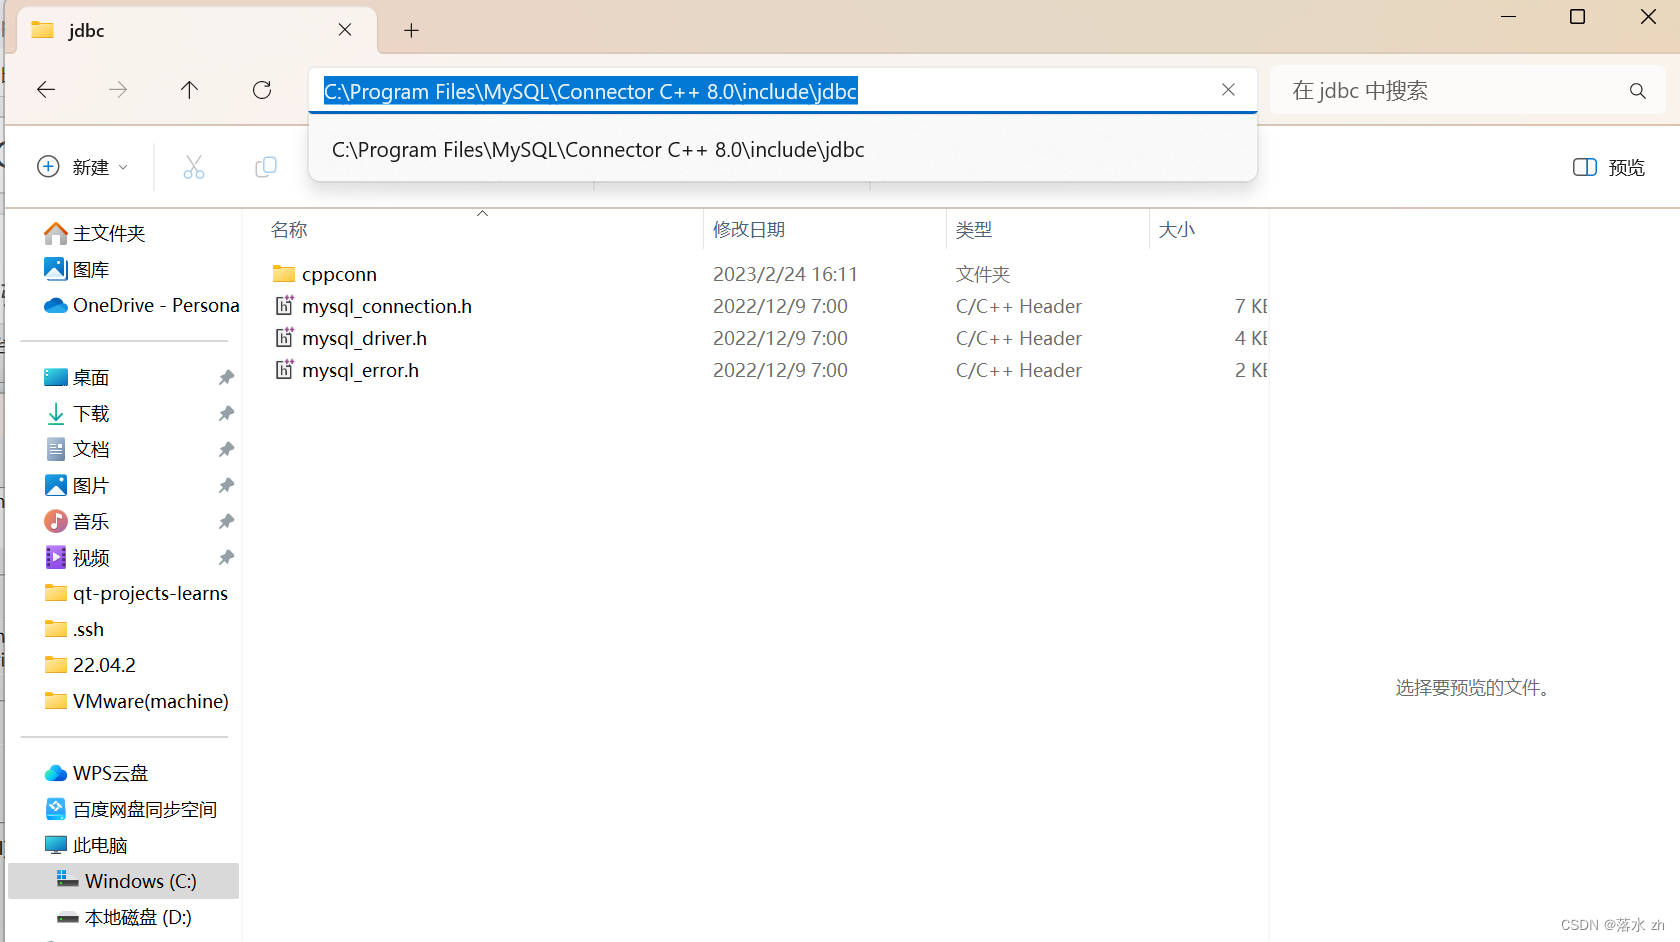This screenshot has height=942, width=1680.
Task: Select the suggested jdbc path entry
Action: coord(783,150)
